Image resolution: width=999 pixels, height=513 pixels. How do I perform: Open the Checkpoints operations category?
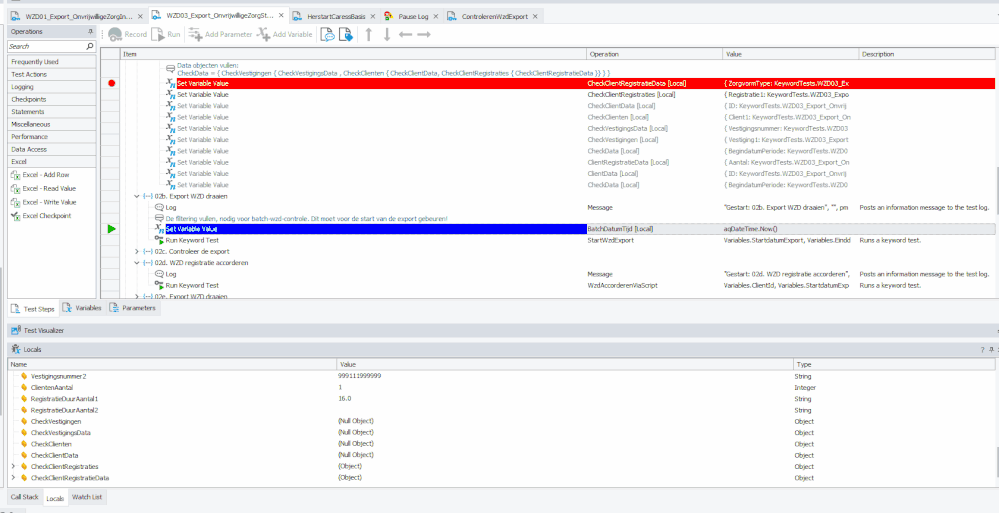coord(28,99)
